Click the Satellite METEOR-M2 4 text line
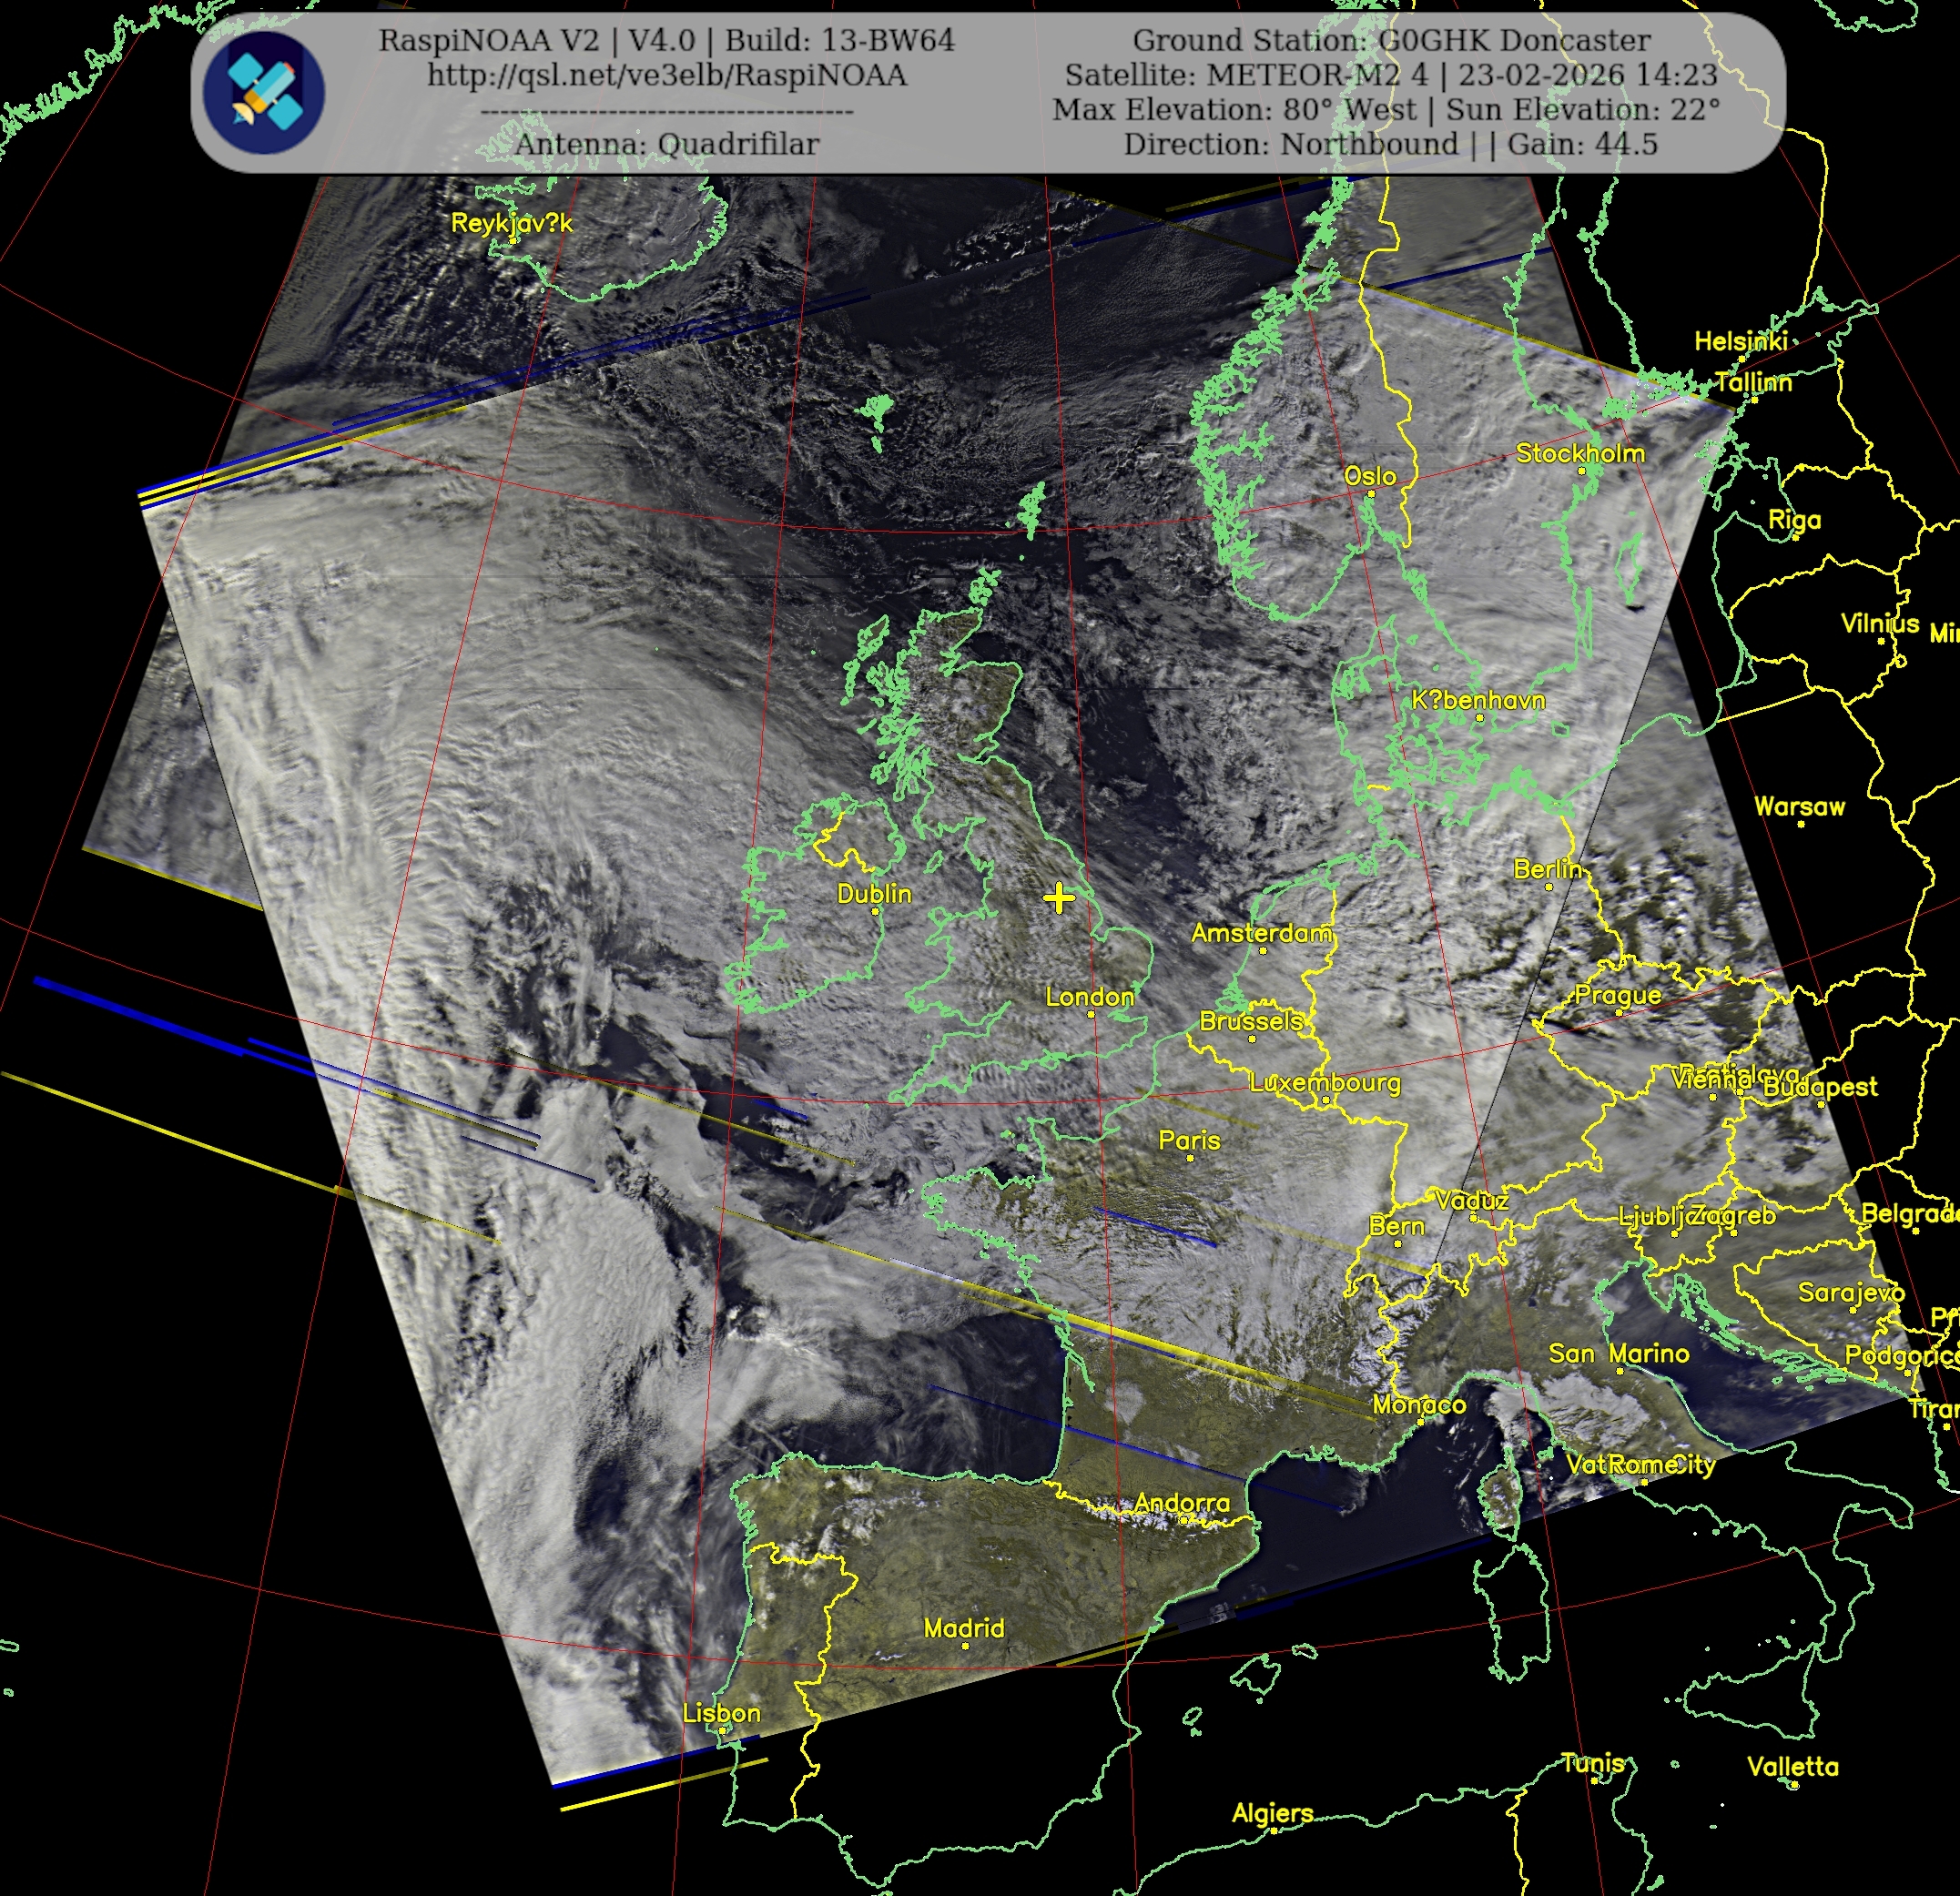 1390,75
